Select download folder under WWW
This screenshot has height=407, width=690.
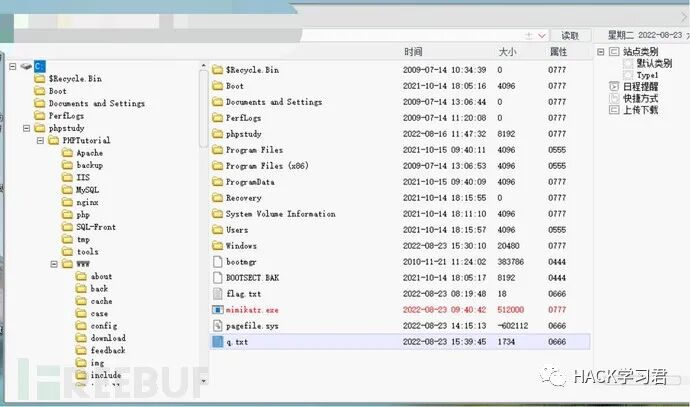[x=108, y=338]
